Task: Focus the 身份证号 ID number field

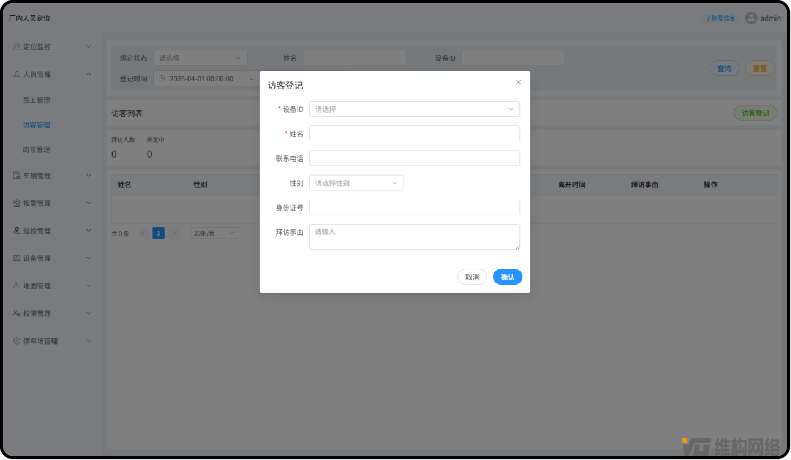Action: click(x=414, y=207)
